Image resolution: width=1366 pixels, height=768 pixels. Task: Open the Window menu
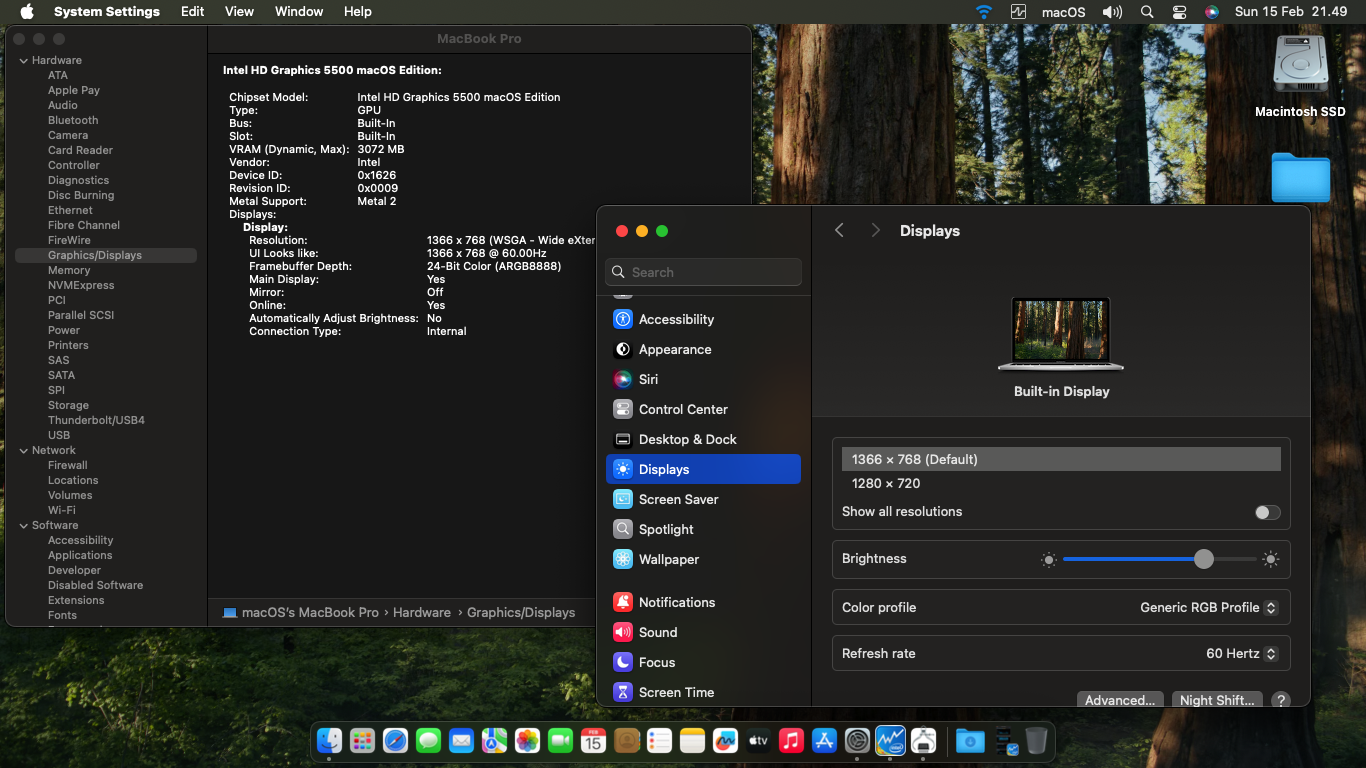click(299, 12)
